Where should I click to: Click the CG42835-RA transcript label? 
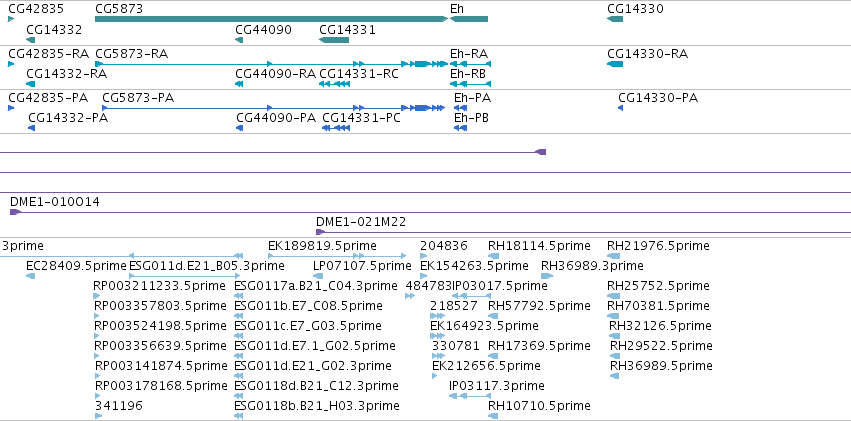click(x=49, y=54)
